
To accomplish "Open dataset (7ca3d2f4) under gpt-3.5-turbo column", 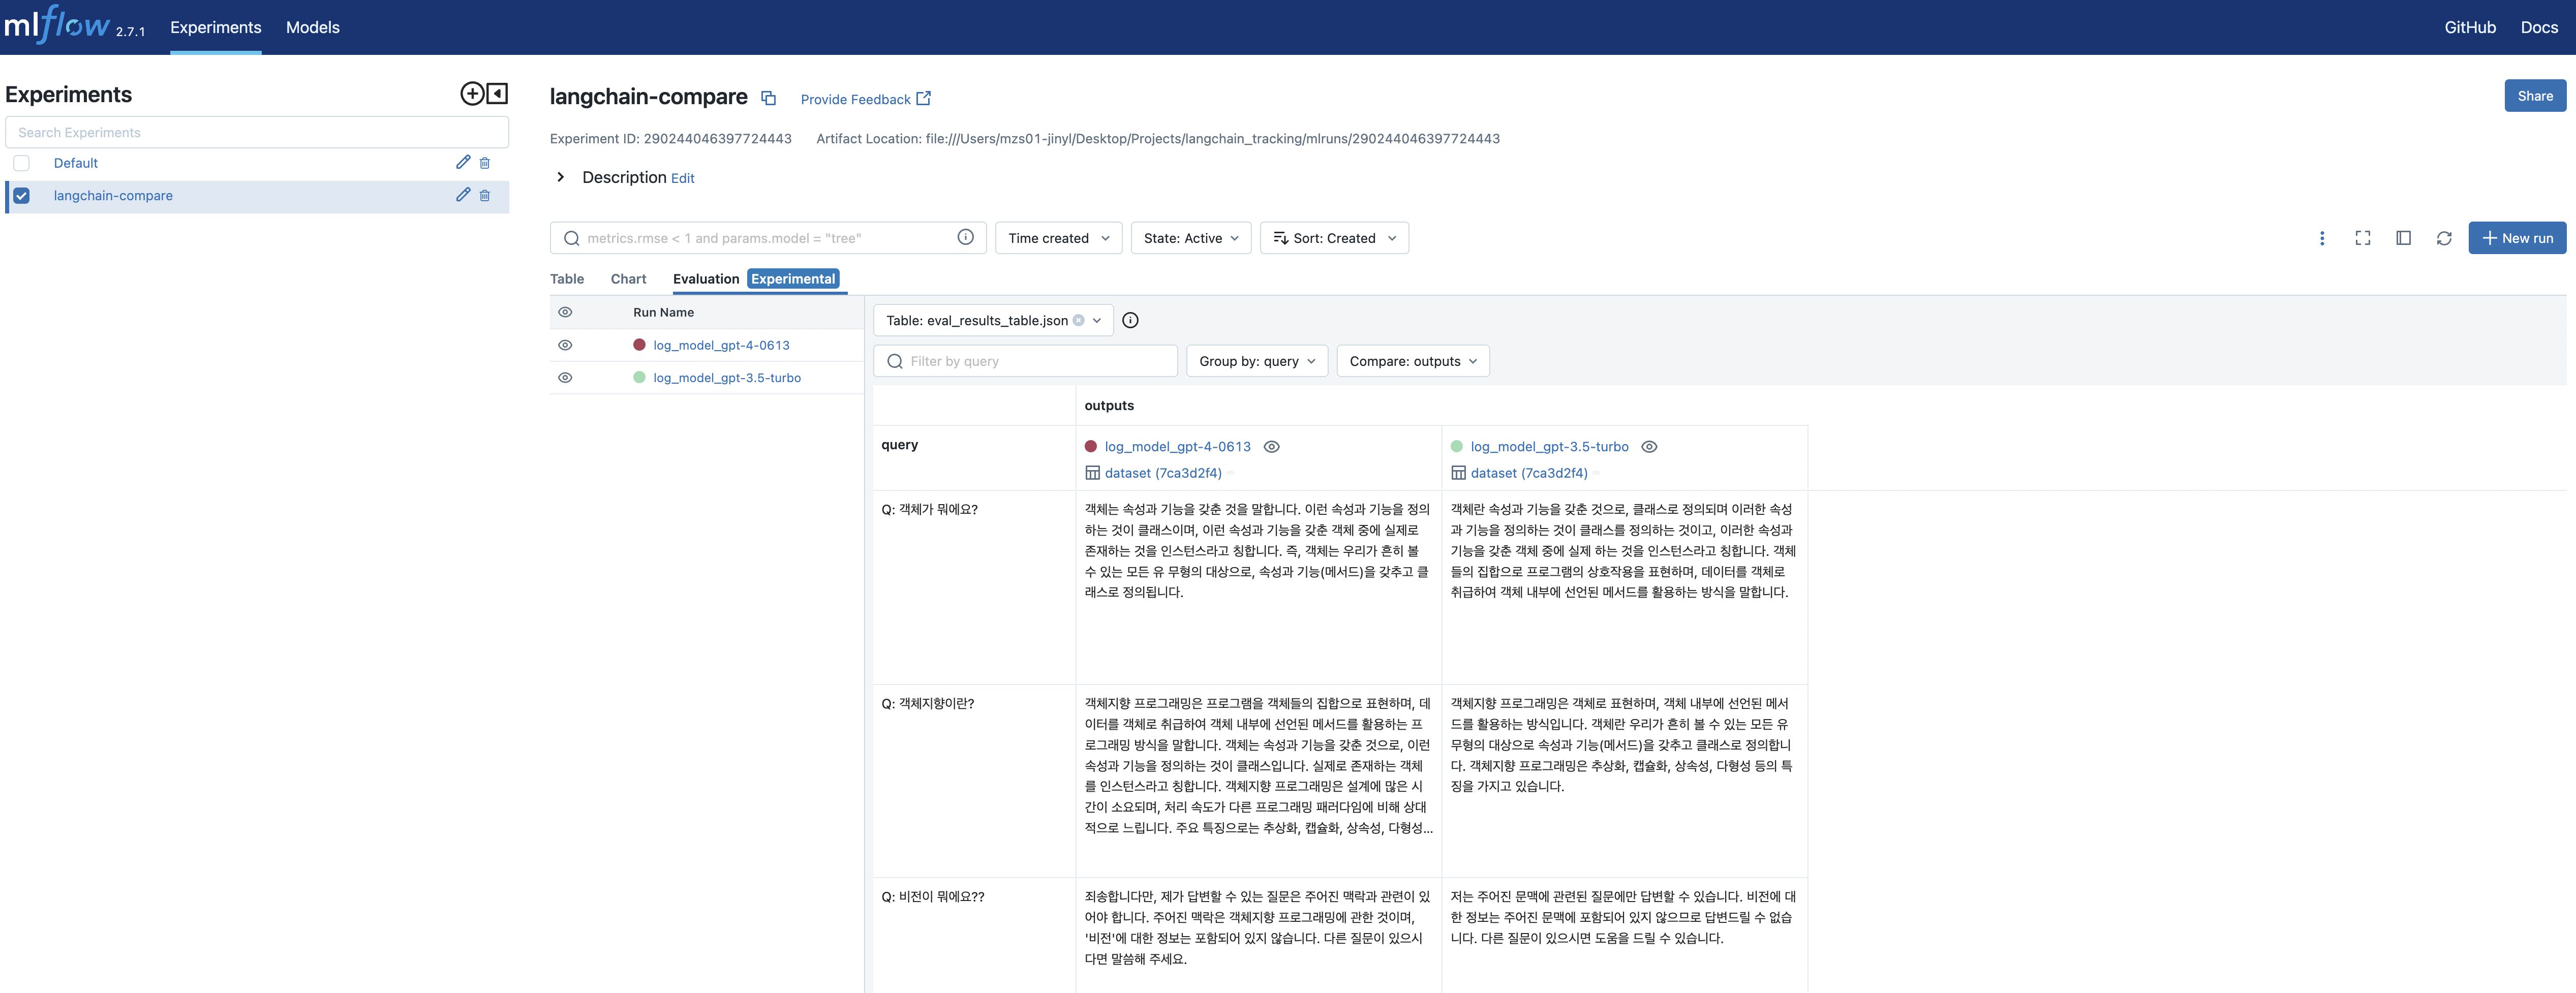I will tap(1528, 473).
